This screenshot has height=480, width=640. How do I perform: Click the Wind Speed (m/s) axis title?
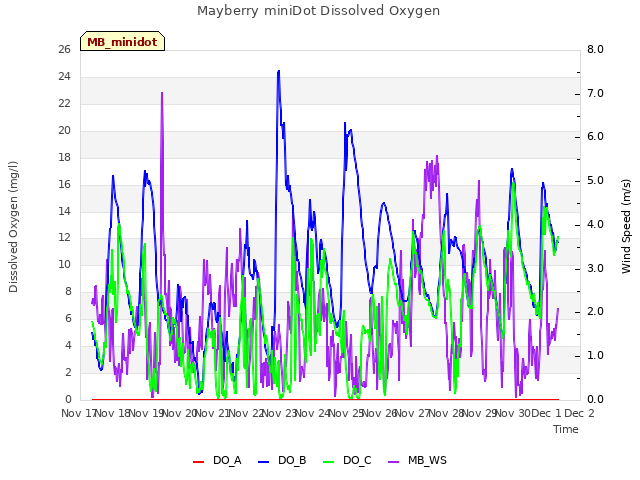[626, 226]
